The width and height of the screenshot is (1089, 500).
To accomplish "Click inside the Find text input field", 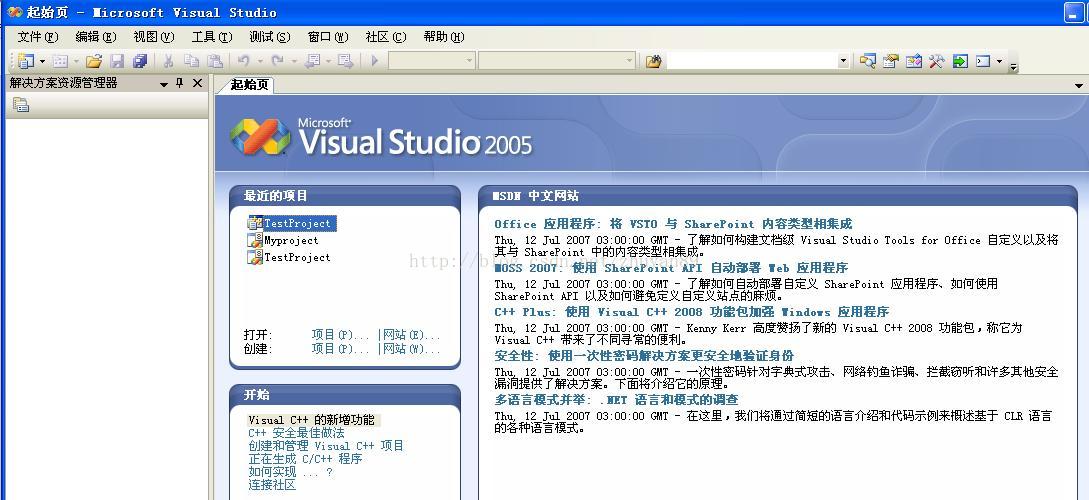I will 751,61.
